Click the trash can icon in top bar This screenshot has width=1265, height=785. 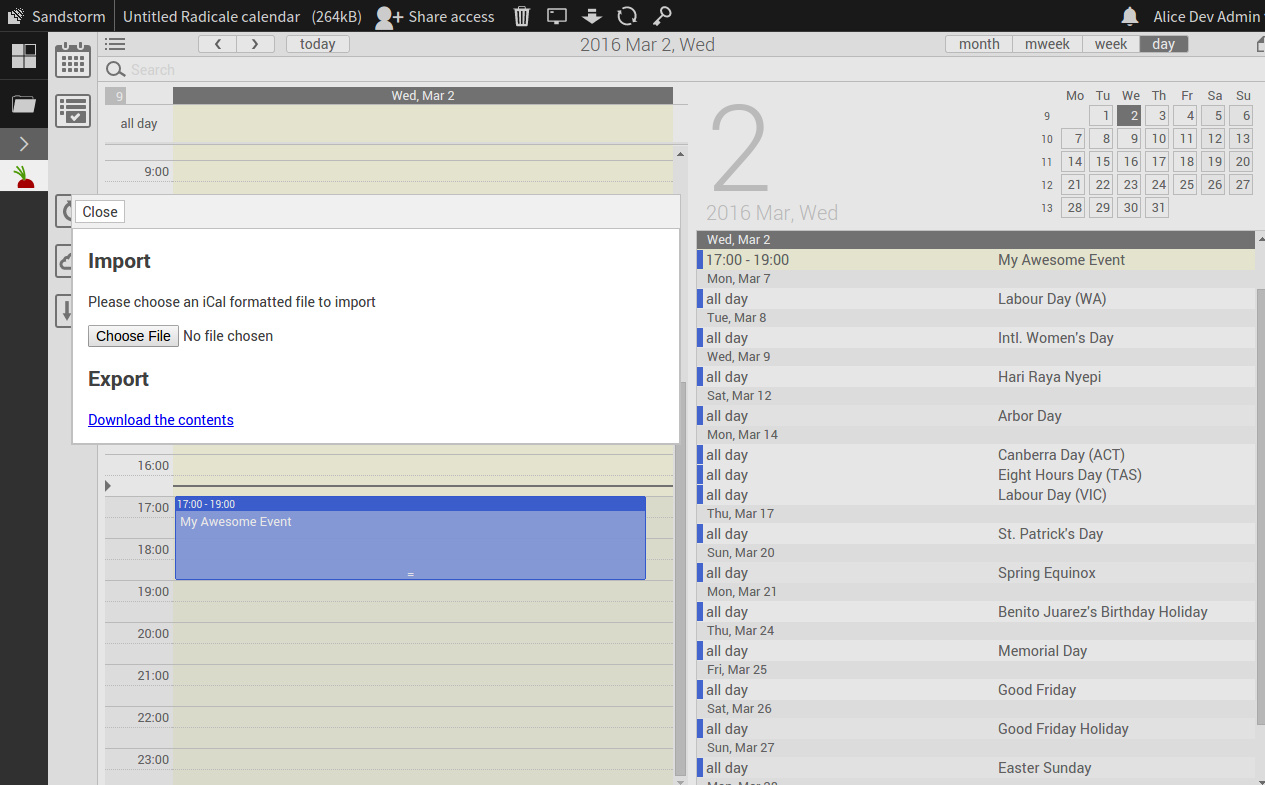coord(522,16)
